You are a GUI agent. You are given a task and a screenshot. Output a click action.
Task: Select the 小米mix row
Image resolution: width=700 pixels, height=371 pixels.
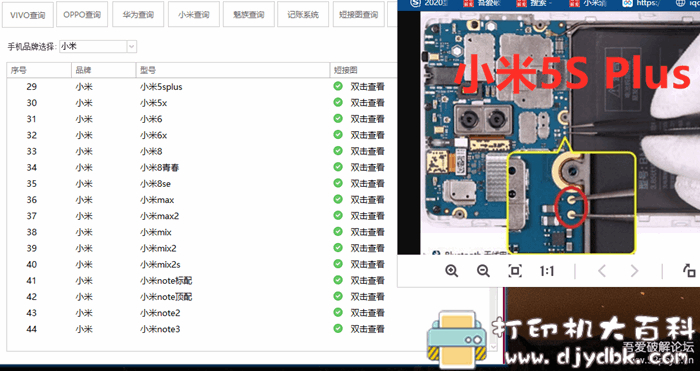pyautogui.click(x=202, y=232)
